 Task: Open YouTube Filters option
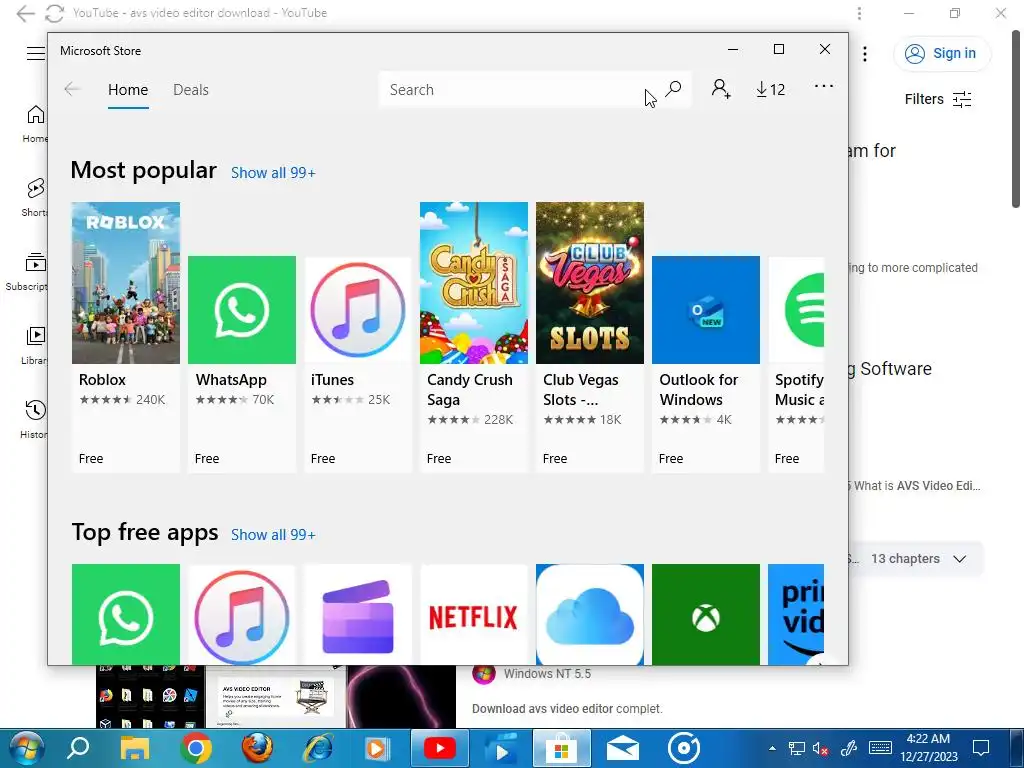[938, 99]
